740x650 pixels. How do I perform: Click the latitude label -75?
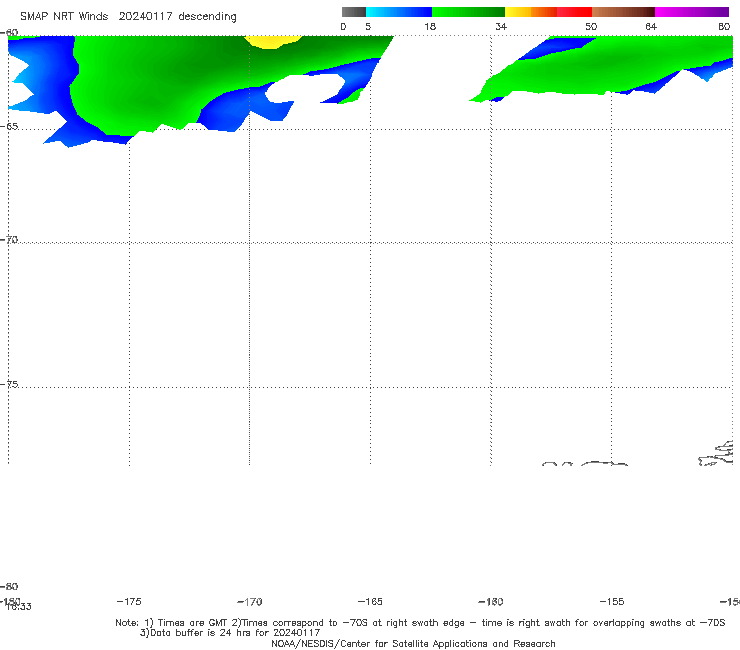9,384
